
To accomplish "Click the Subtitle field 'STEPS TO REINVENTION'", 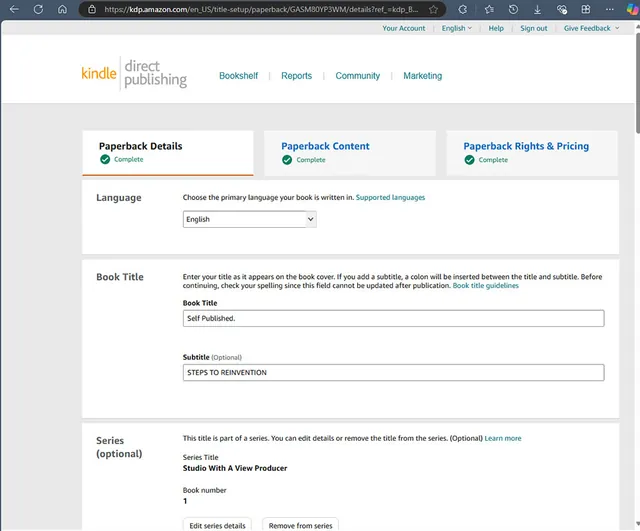I will tap(393, 372).
